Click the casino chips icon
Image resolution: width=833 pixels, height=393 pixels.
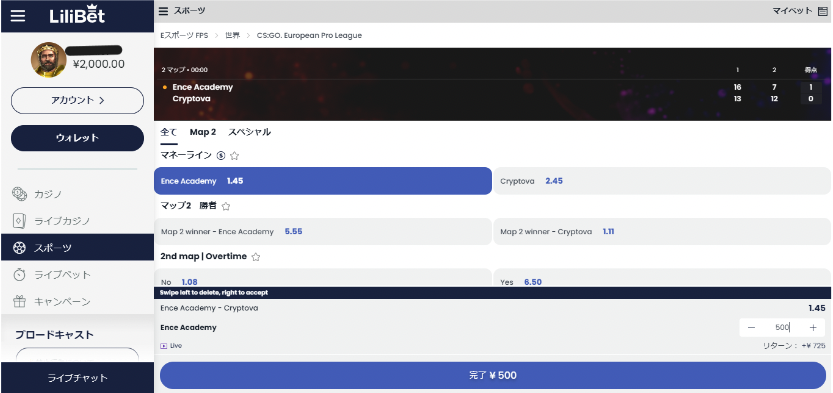(20, 194)
